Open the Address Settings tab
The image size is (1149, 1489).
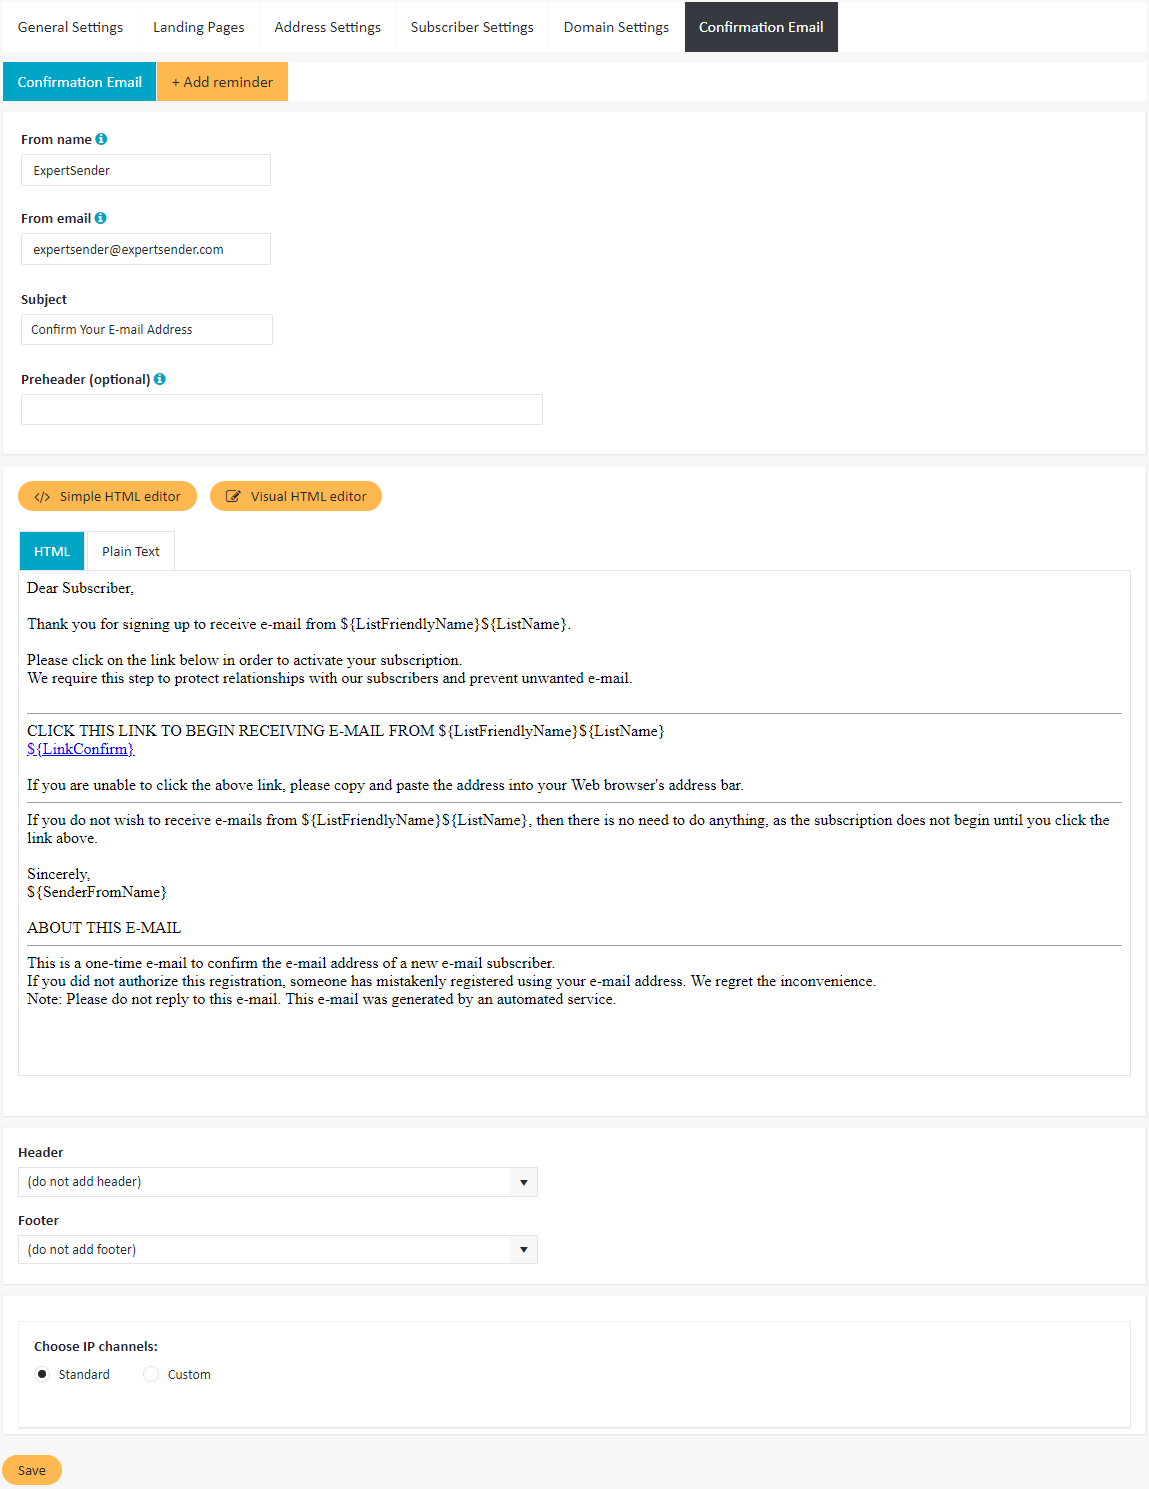pos(328,27)
